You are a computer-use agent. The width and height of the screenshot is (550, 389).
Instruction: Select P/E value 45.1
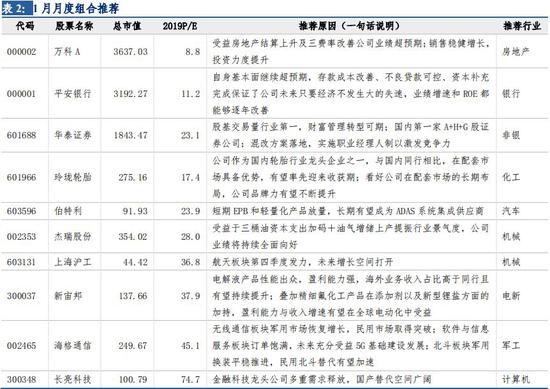(191, 346)
